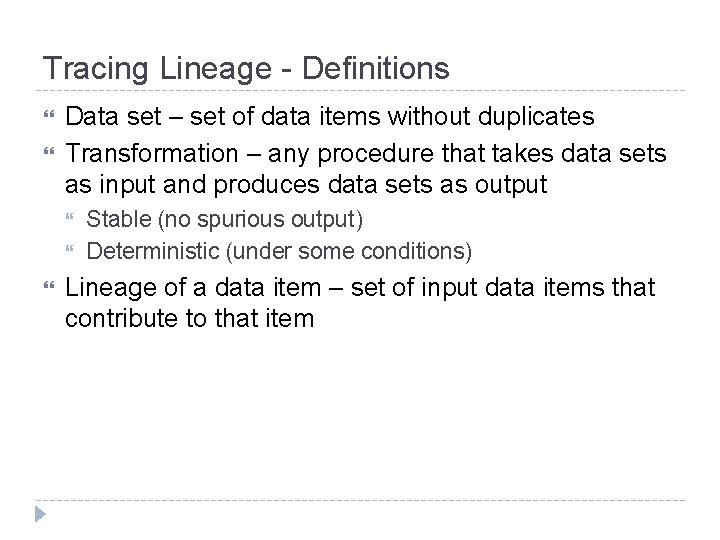Click the slide title "Tracing Lineage - Definitions"
720x540 pixels.
coord(245,69)
